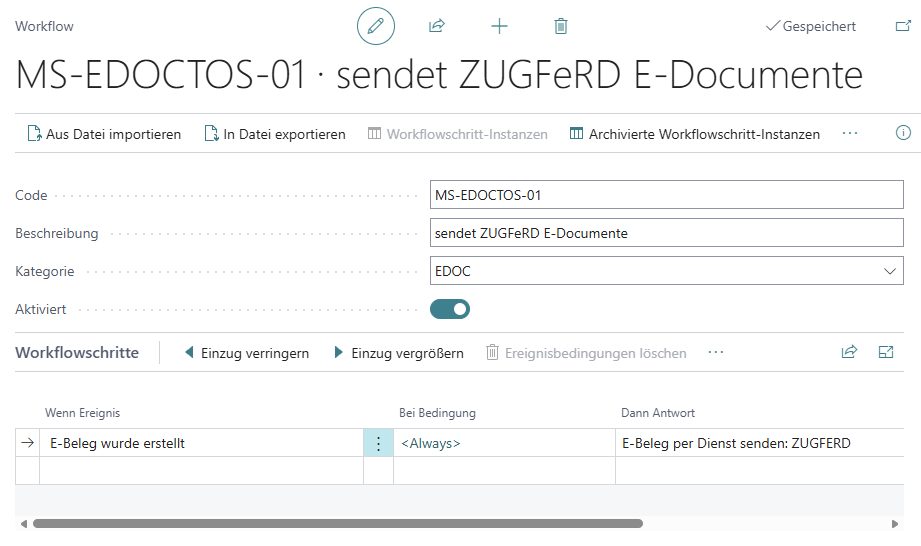Expand the Workflowschritte section to full view

[x=886, y=352]
